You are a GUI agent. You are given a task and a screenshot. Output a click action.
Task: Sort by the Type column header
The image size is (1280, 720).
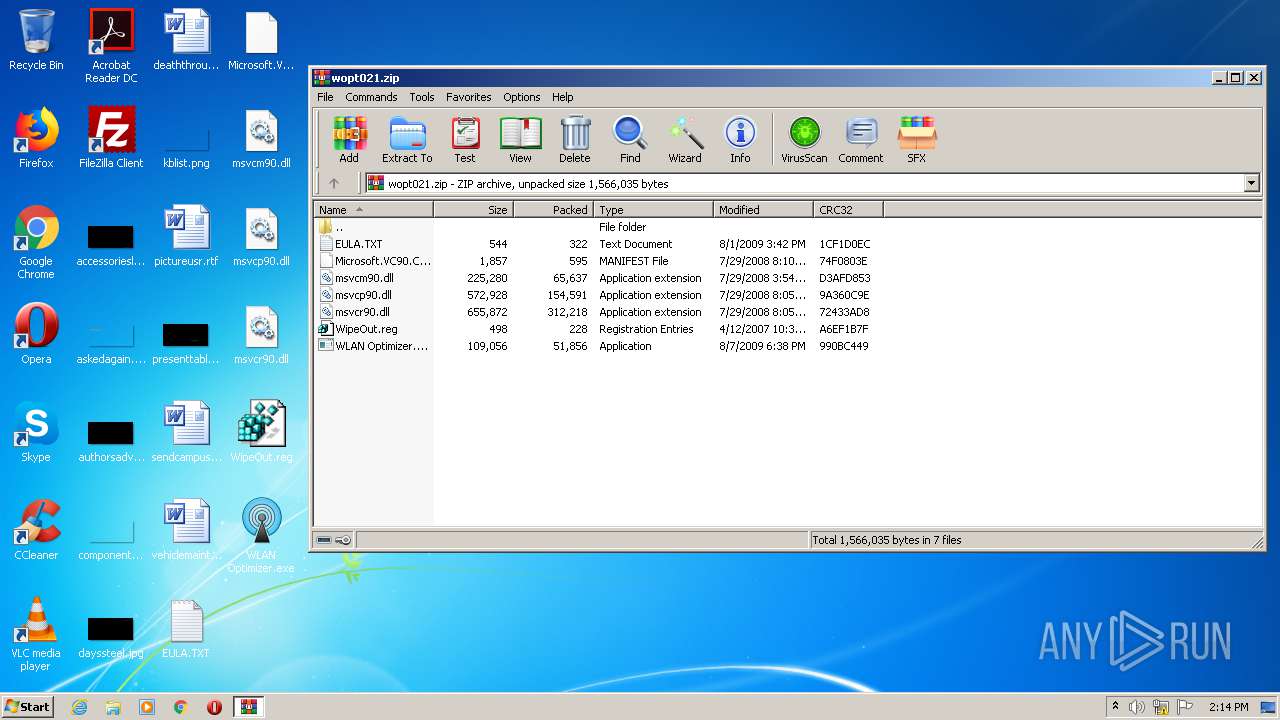[x=653, y=210]
